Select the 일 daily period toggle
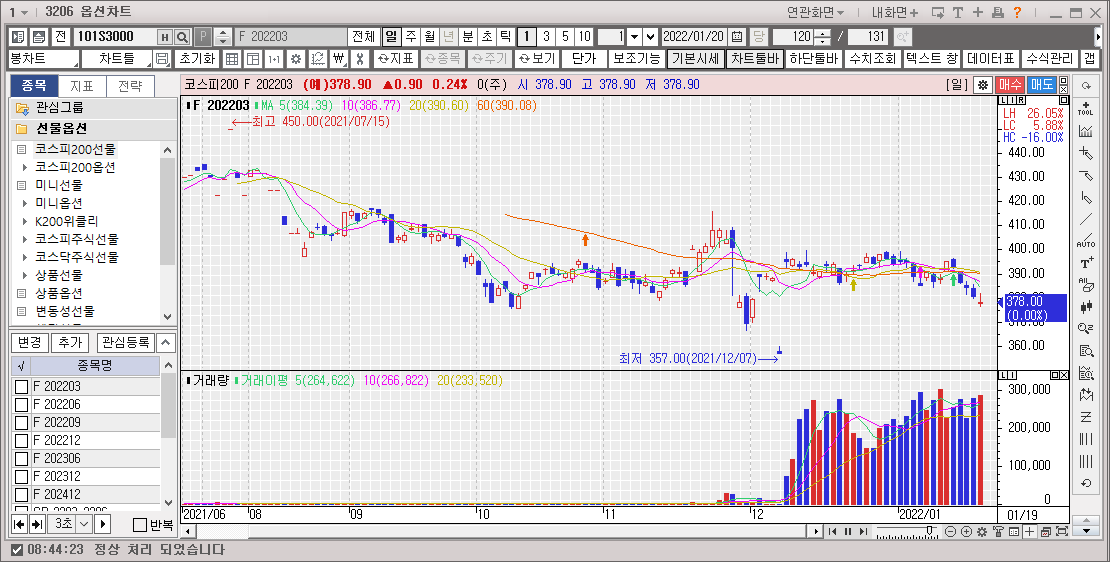Image resolution: width=1110 pixels, height=562 pixels. click(391, 37)
